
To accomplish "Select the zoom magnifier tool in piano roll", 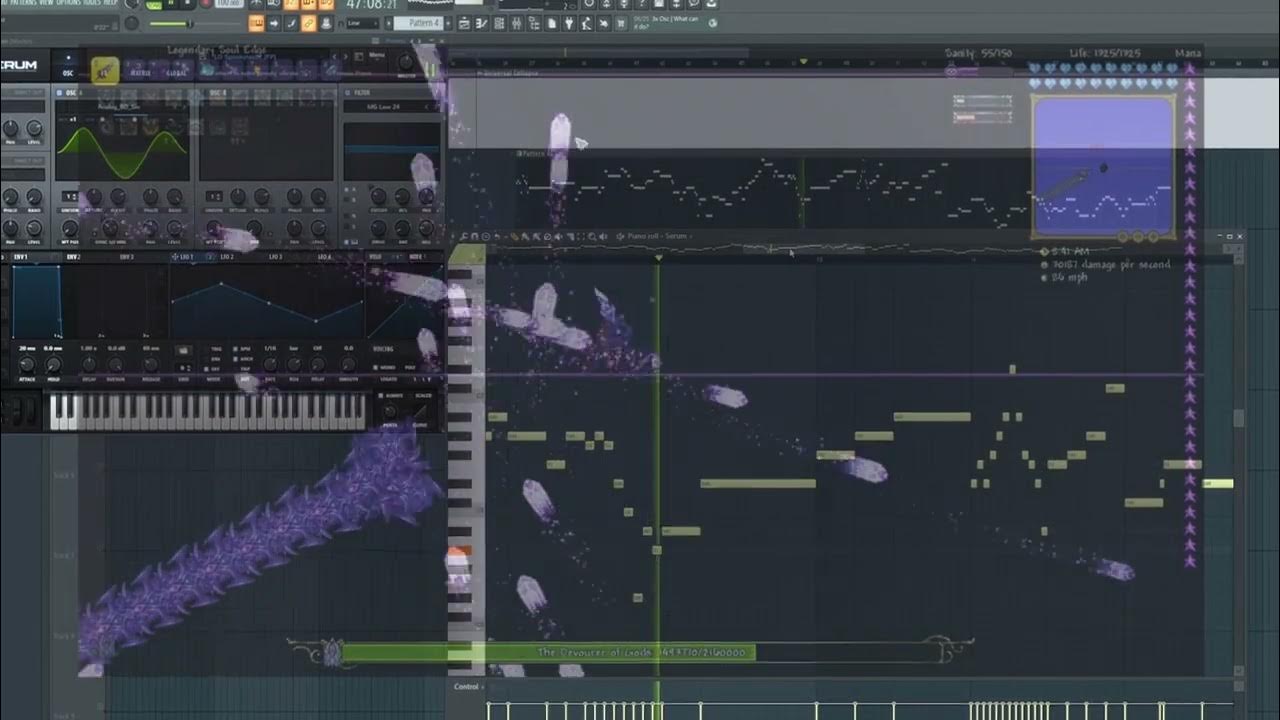I will [x=592, y=236].
